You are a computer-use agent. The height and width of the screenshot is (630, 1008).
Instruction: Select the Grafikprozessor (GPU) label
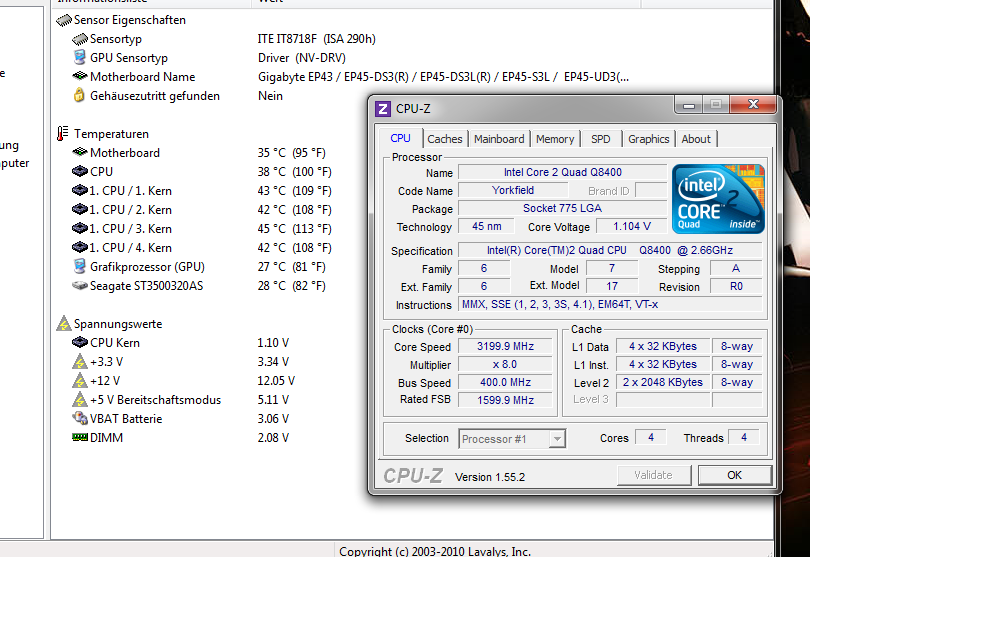147,266
